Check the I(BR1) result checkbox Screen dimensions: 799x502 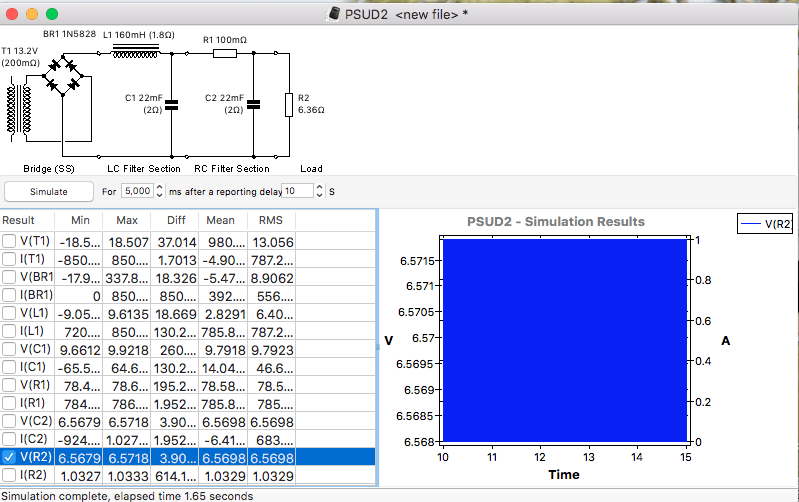pyautogui.click(x=9, y=295)
